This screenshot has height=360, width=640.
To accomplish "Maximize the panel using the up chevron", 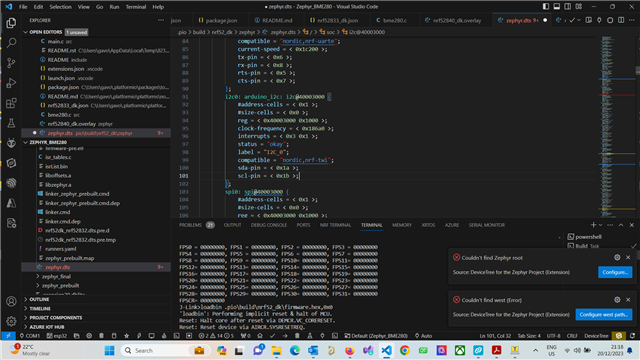I will click(621, 225).
